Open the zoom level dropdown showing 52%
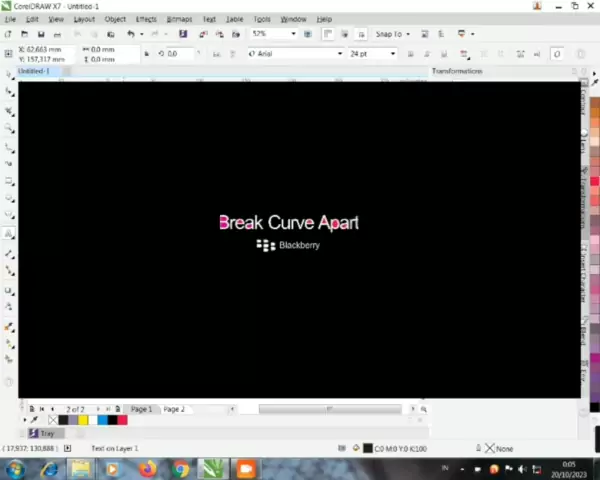The height and width of the screenshot is (480, 600). pyautogui.click(x=293, y=34)
